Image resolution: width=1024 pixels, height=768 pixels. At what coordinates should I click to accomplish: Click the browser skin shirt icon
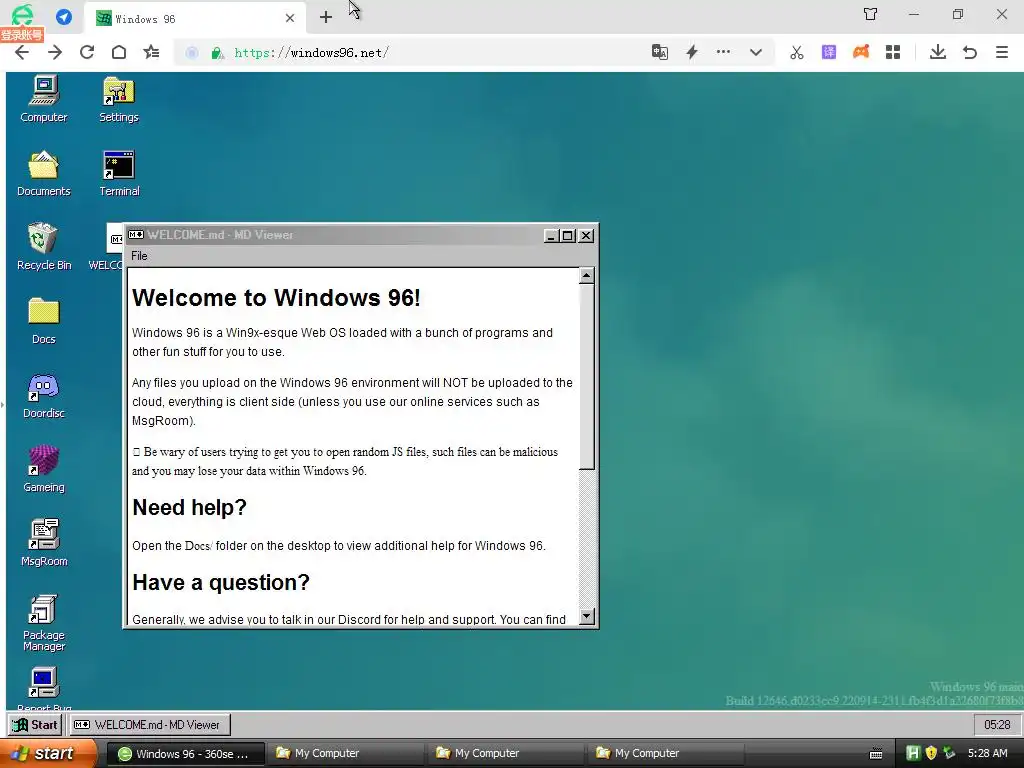(871, 14)
